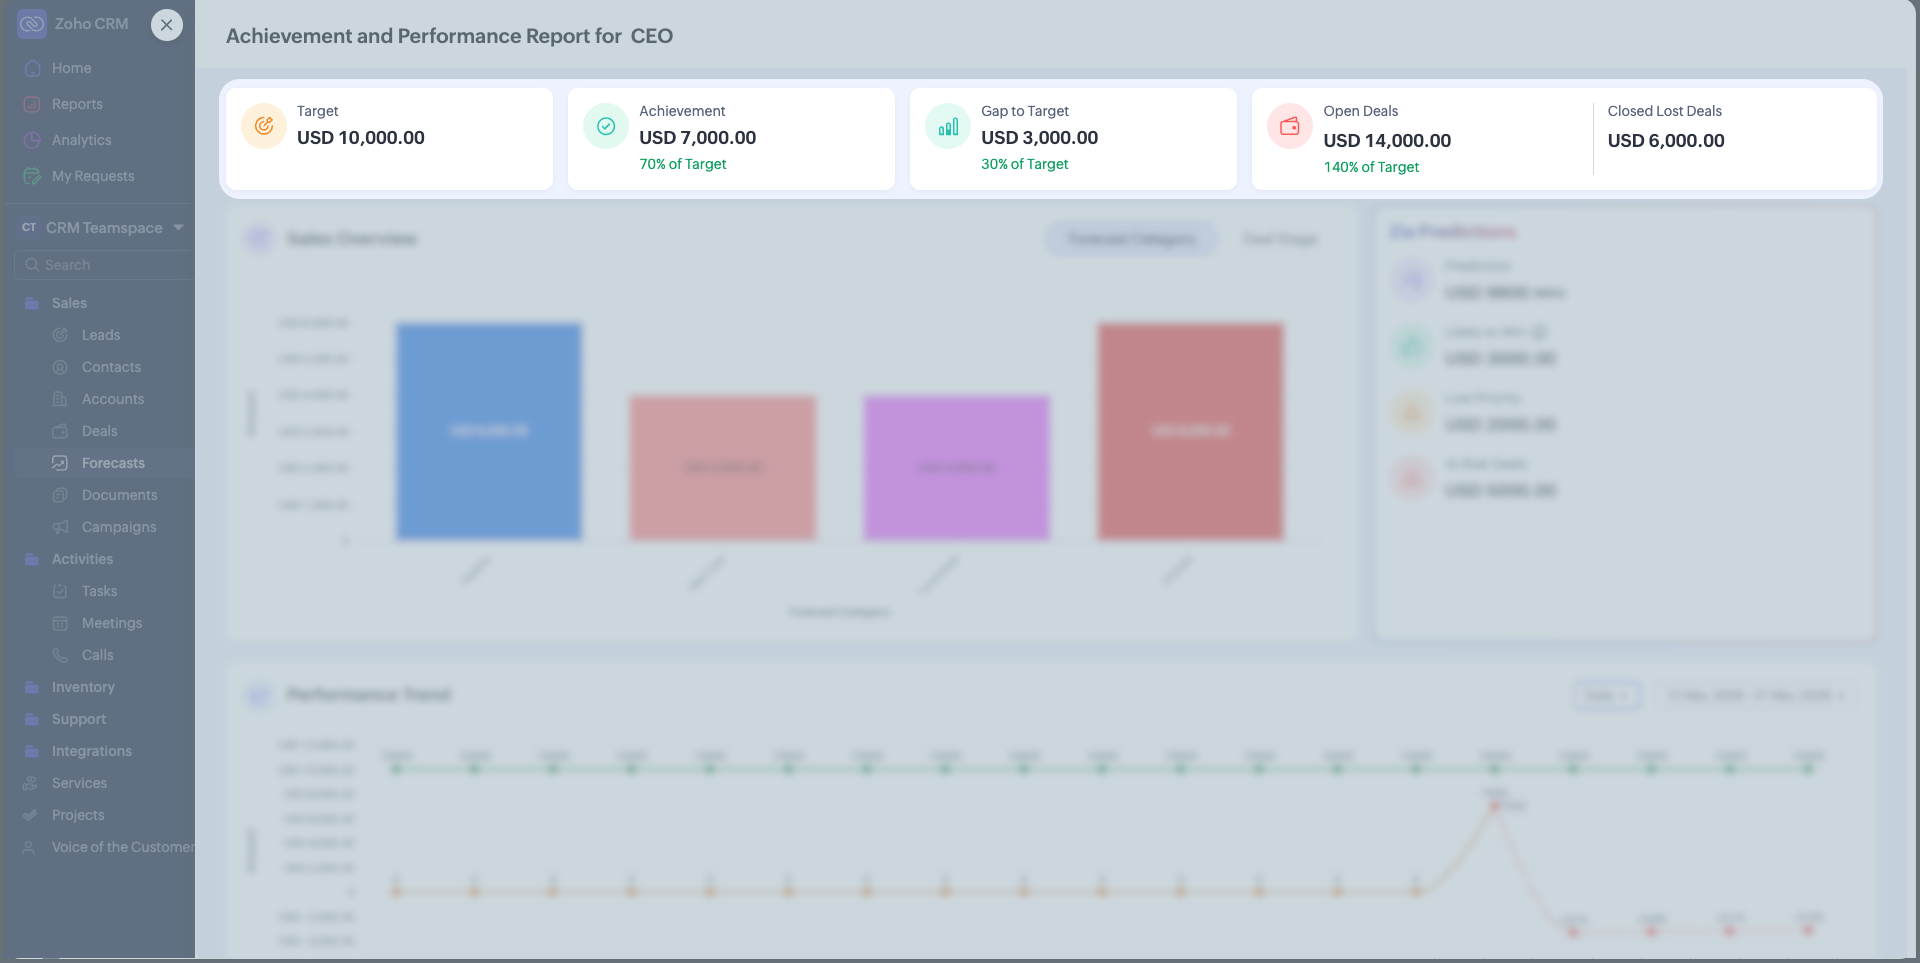Click the Zoho CRM logo icon

pos(32,24)
